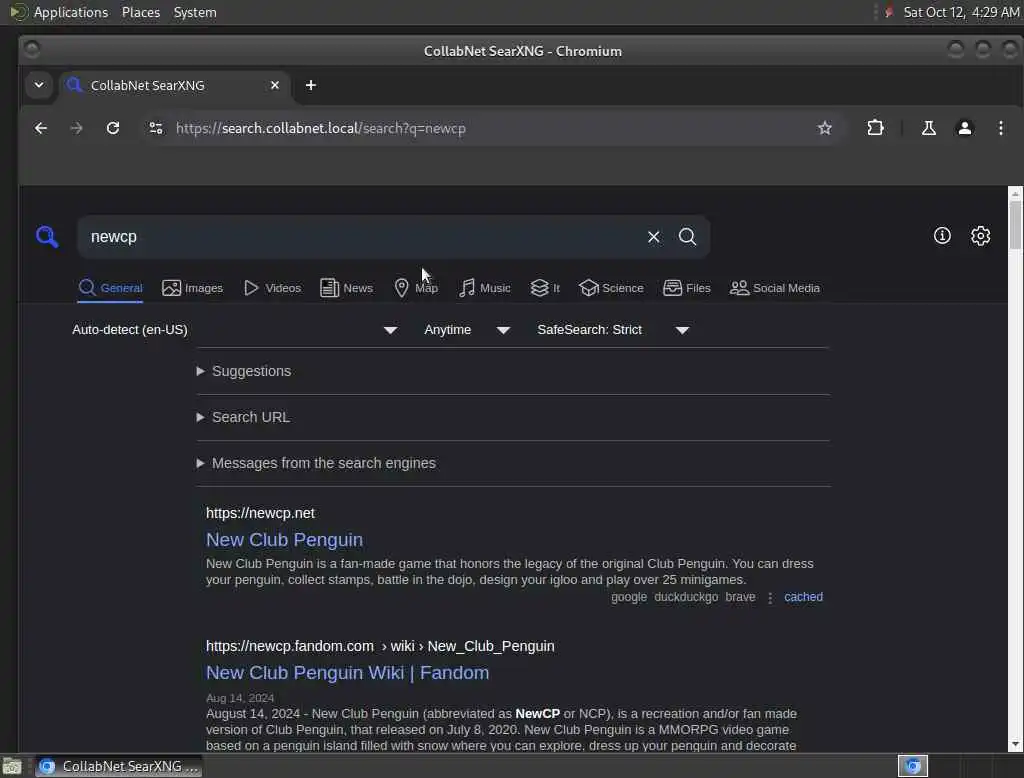Open the Anytime time range dropdown
This screenshot has width=1024, height=778.
coord(467,330)
